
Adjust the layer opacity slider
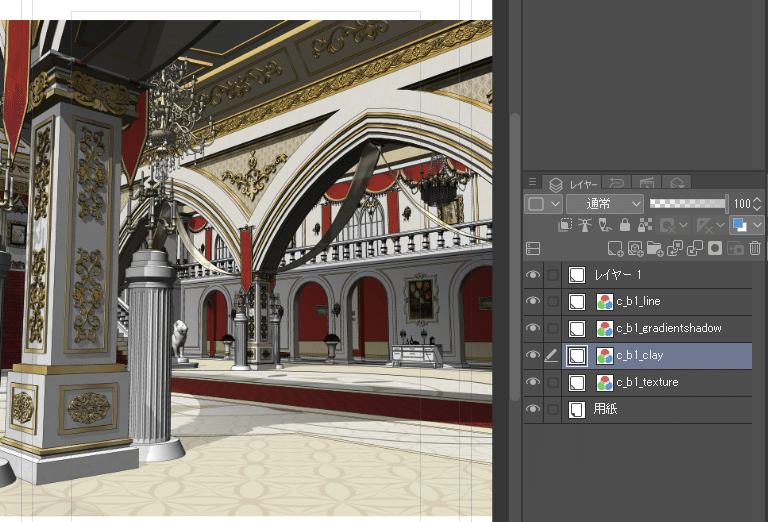(688, 204)
